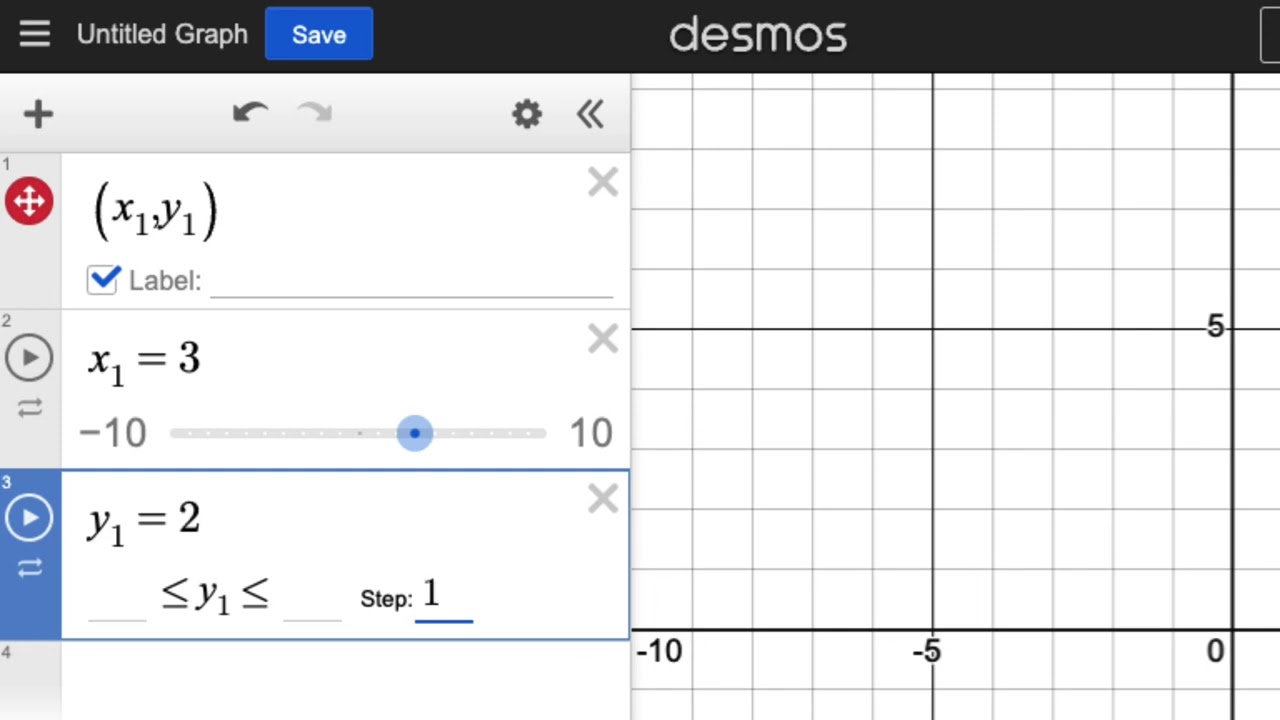The width and height of the screenshot is (1280, 720).
Task: Play the y1 slider animation
Action: (29, 518)
